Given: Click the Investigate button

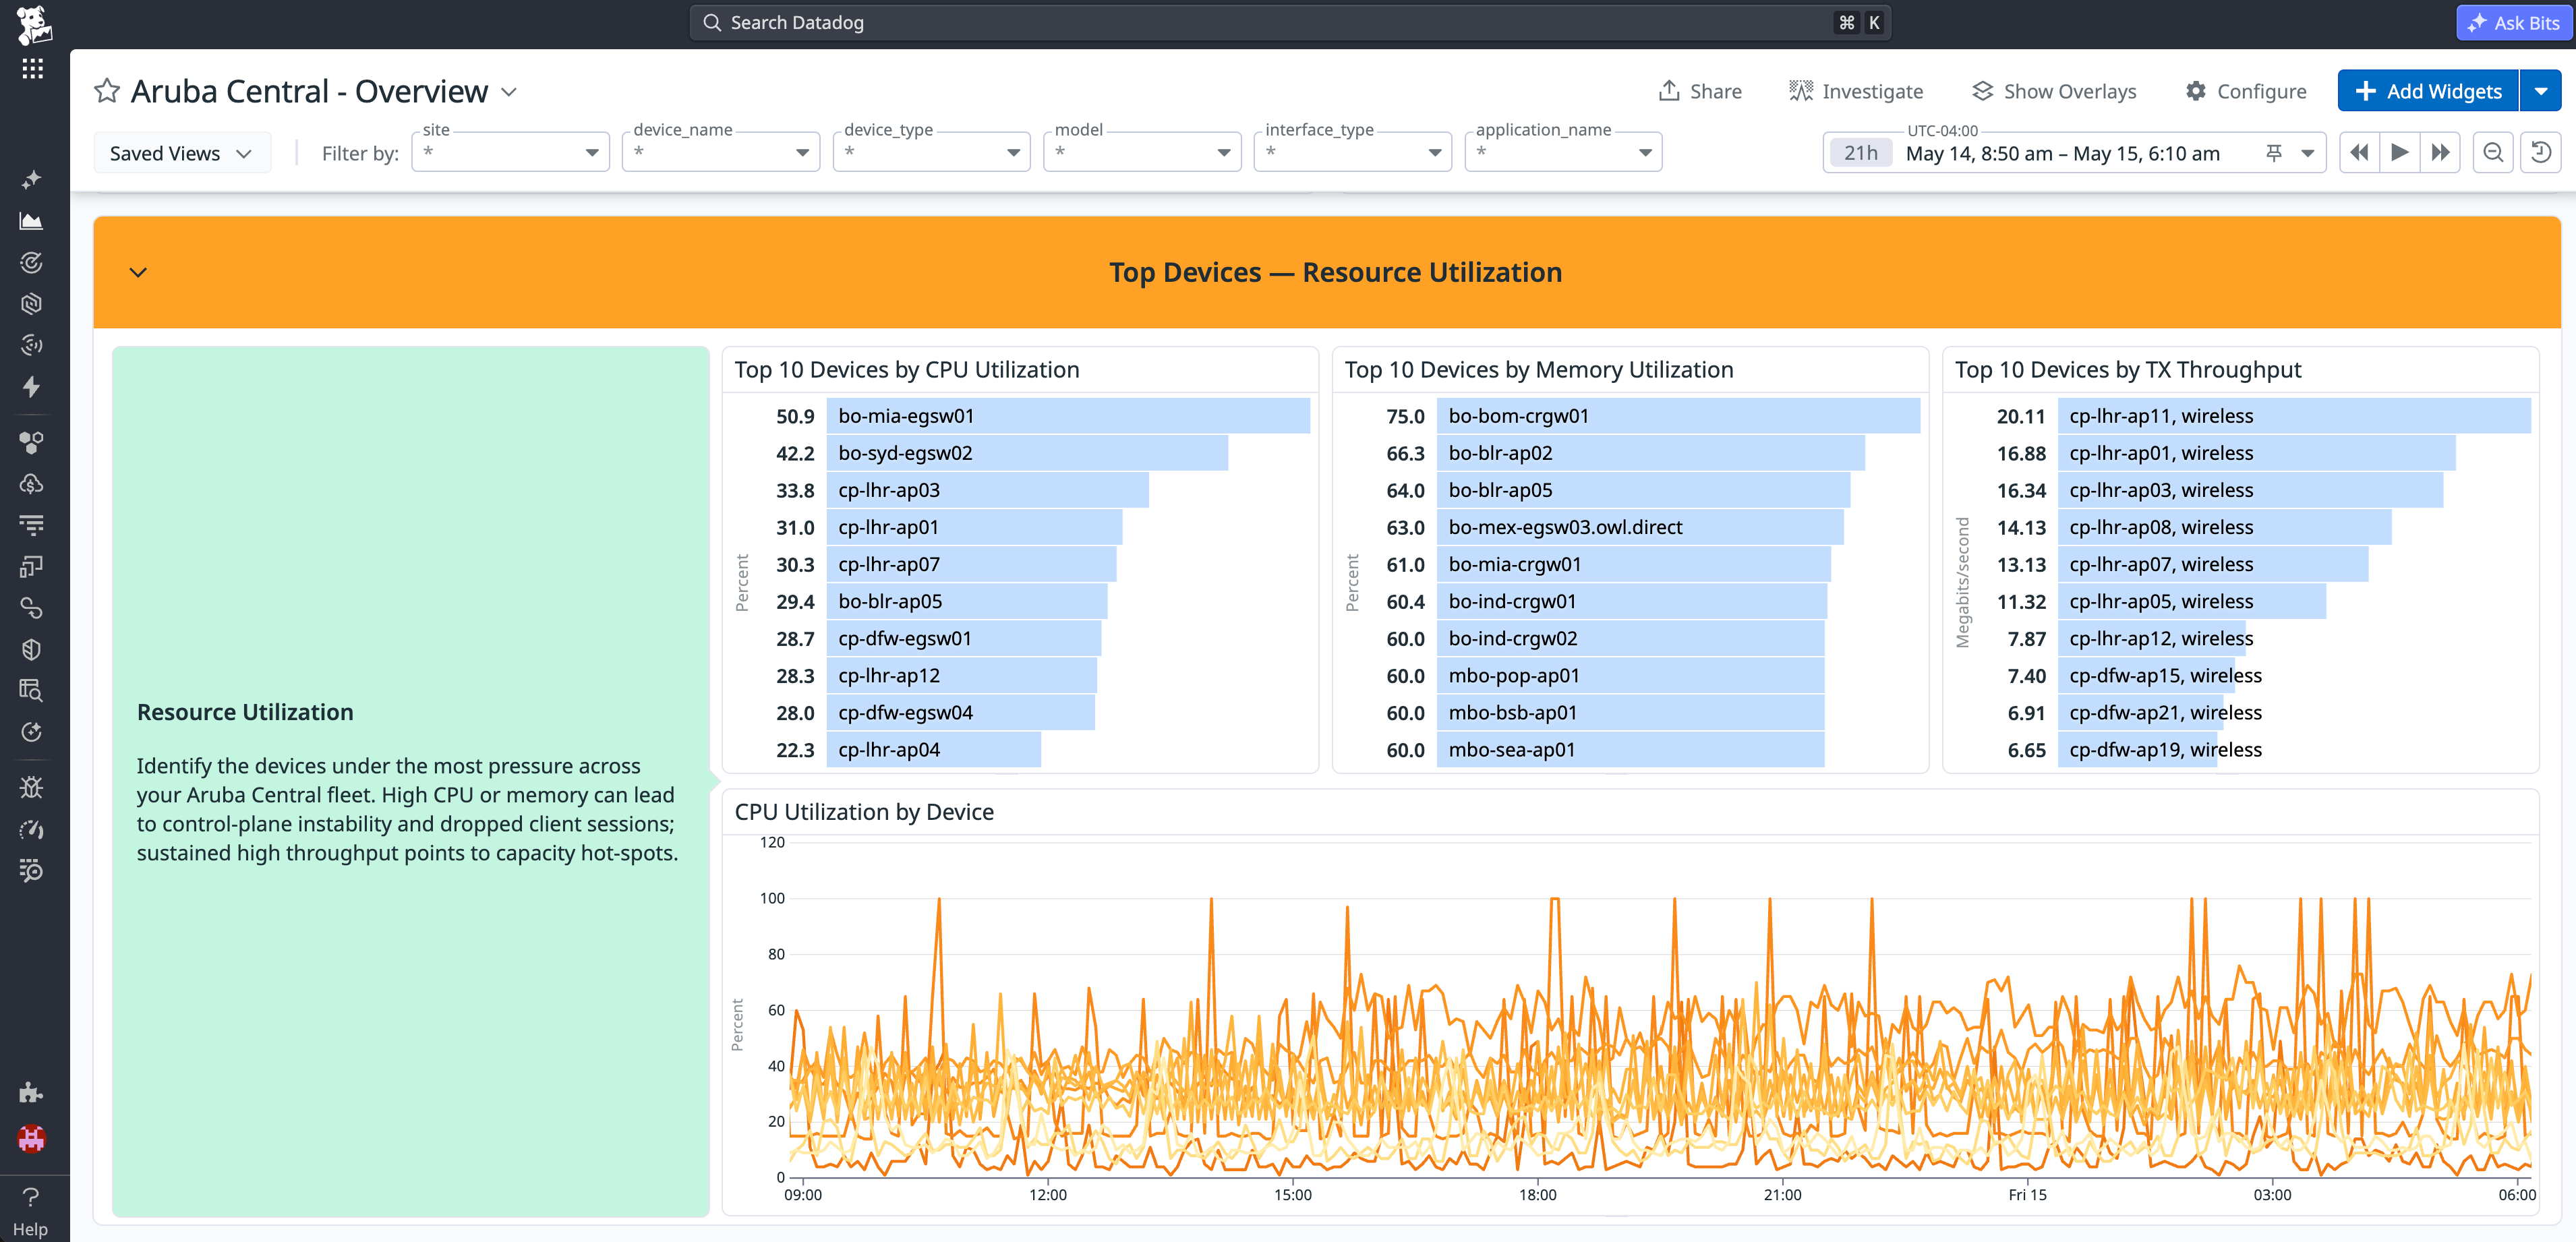Looking at the screenshot, I should click(x=1856, y=91).
